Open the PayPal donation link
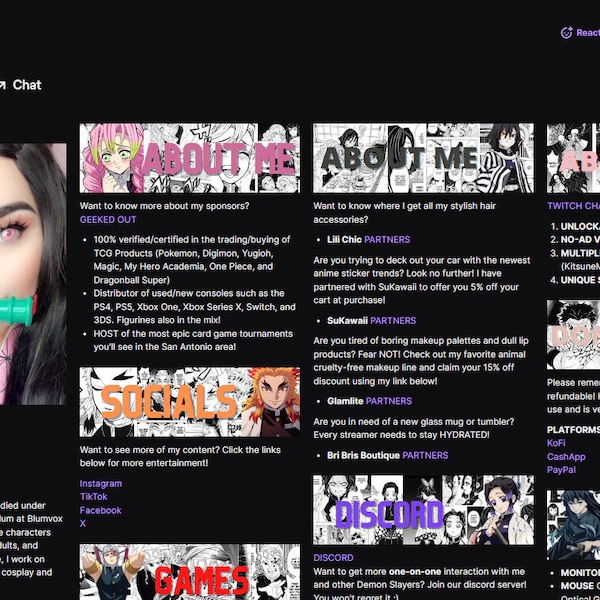 561,470
